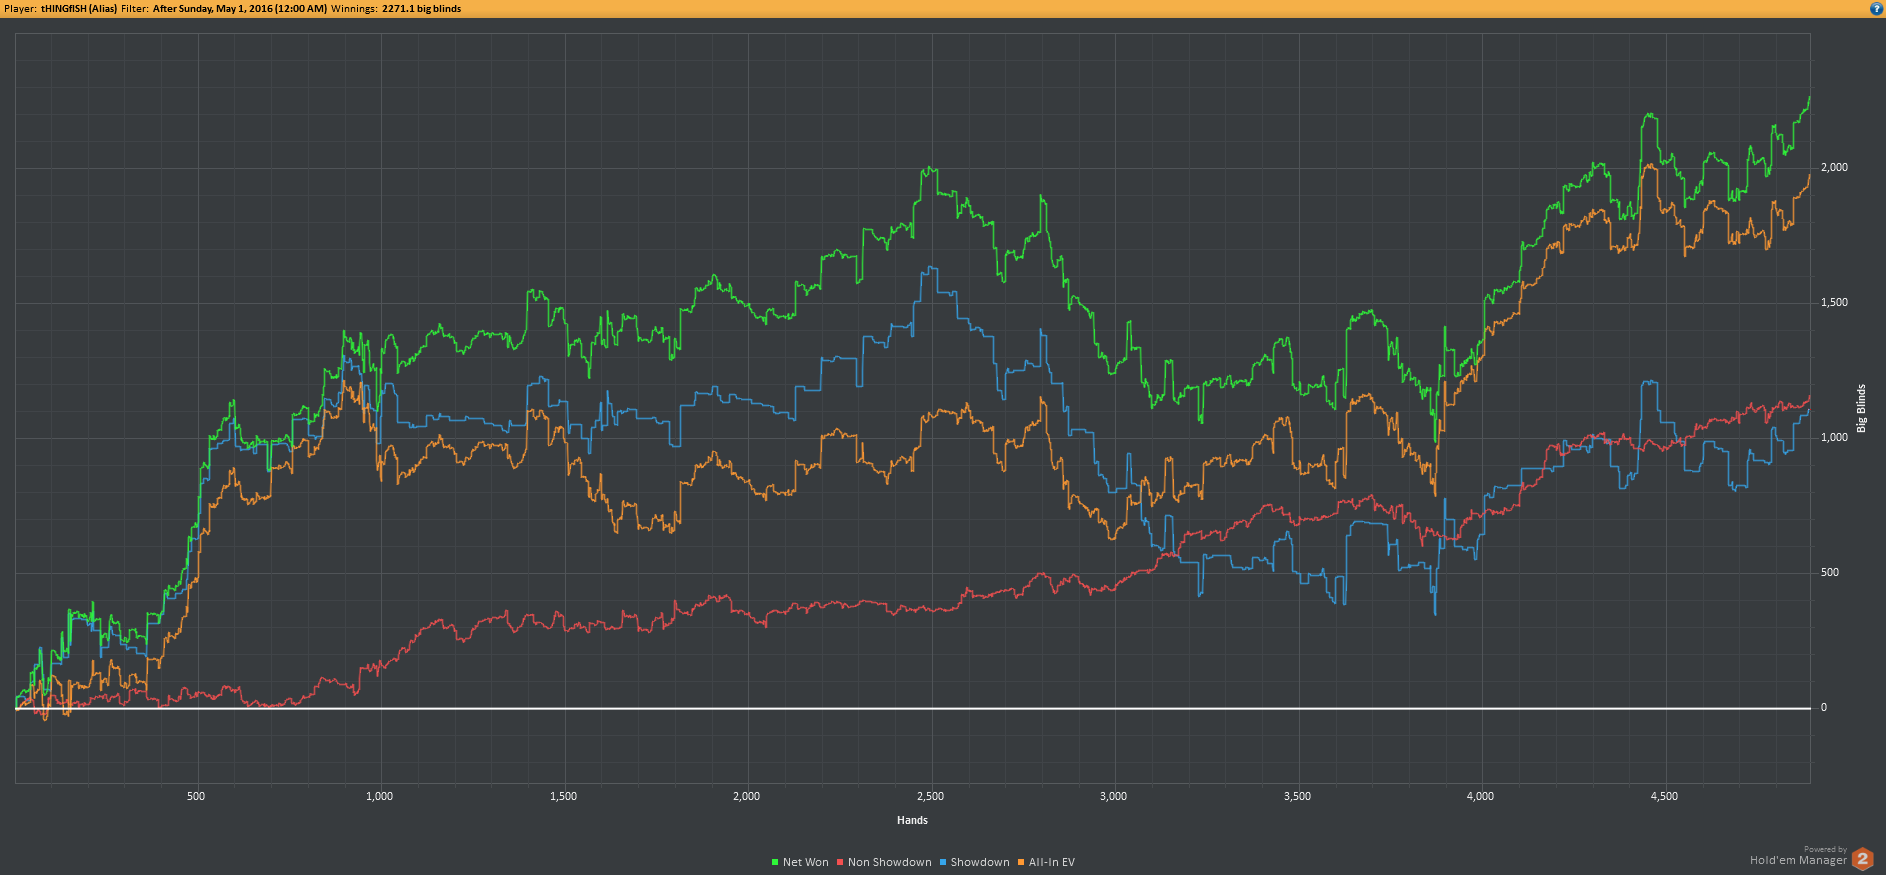Click the 3,000 label on the Hands axis

tap(1113, 796)
